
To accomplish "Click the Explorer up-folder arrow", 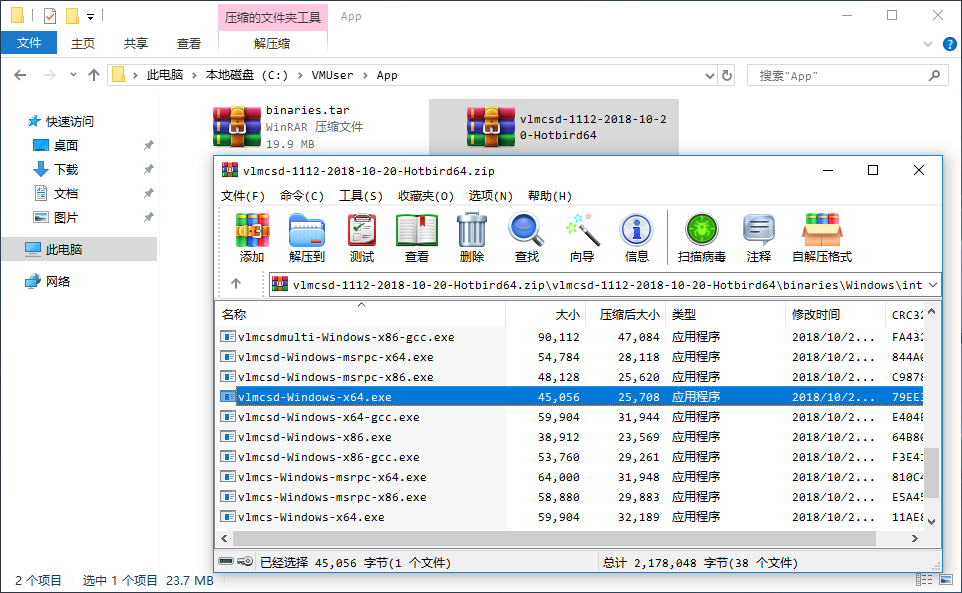I will tap(94, 75).
